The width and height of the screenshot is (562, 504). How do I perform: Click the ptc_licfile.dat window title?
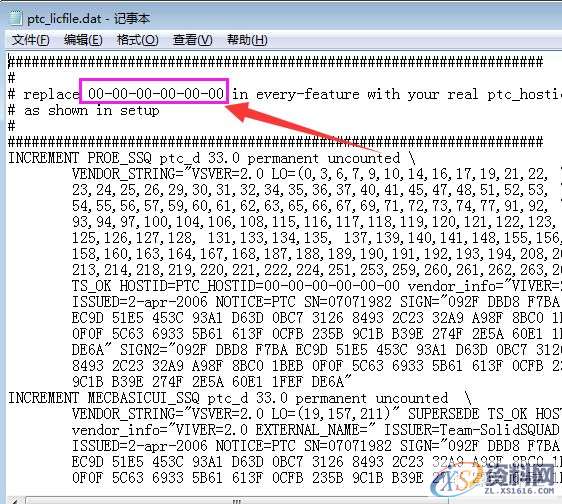[89, 18]
